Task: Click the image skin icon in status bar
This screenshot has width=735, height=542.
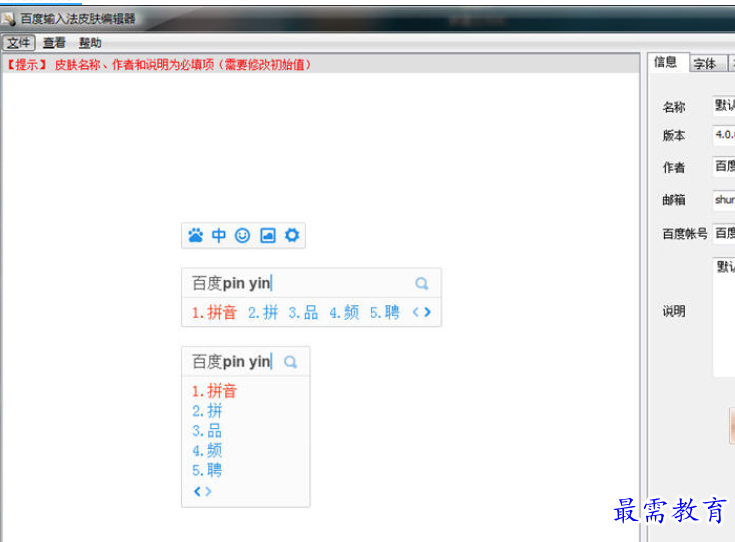Action: (268, 235)
